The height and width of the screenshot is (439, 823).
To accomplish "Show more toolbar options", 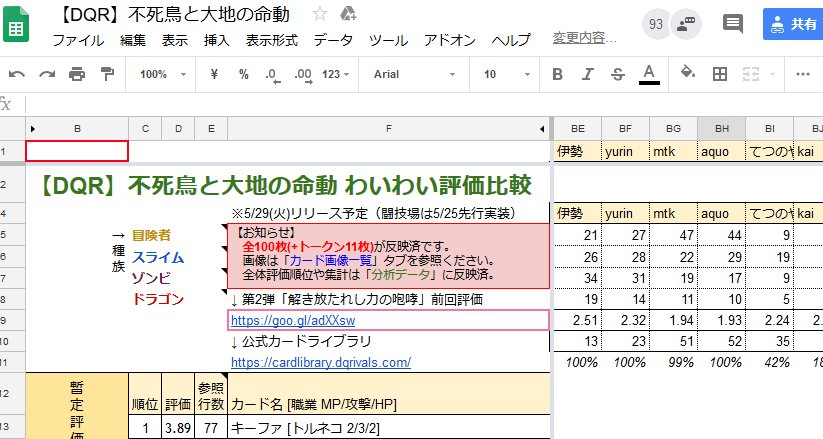I will (803, 75).
